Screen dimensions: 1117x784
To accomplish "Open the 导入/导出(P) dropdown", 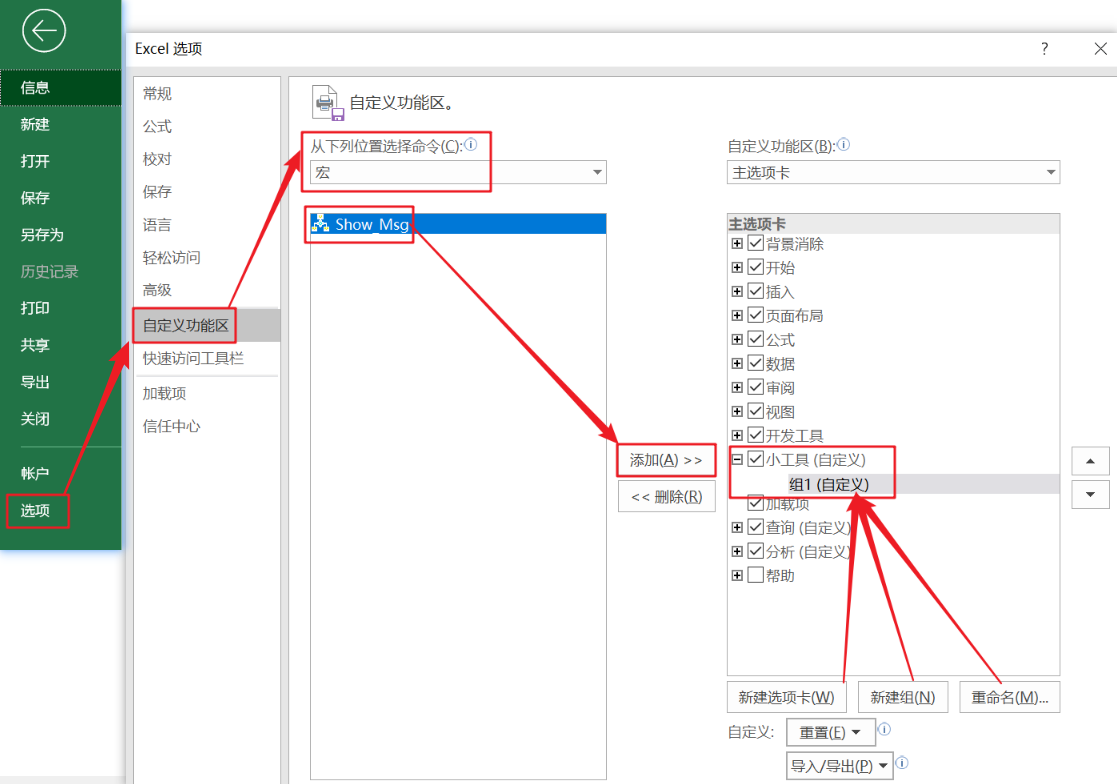I will tap(839, 766).
